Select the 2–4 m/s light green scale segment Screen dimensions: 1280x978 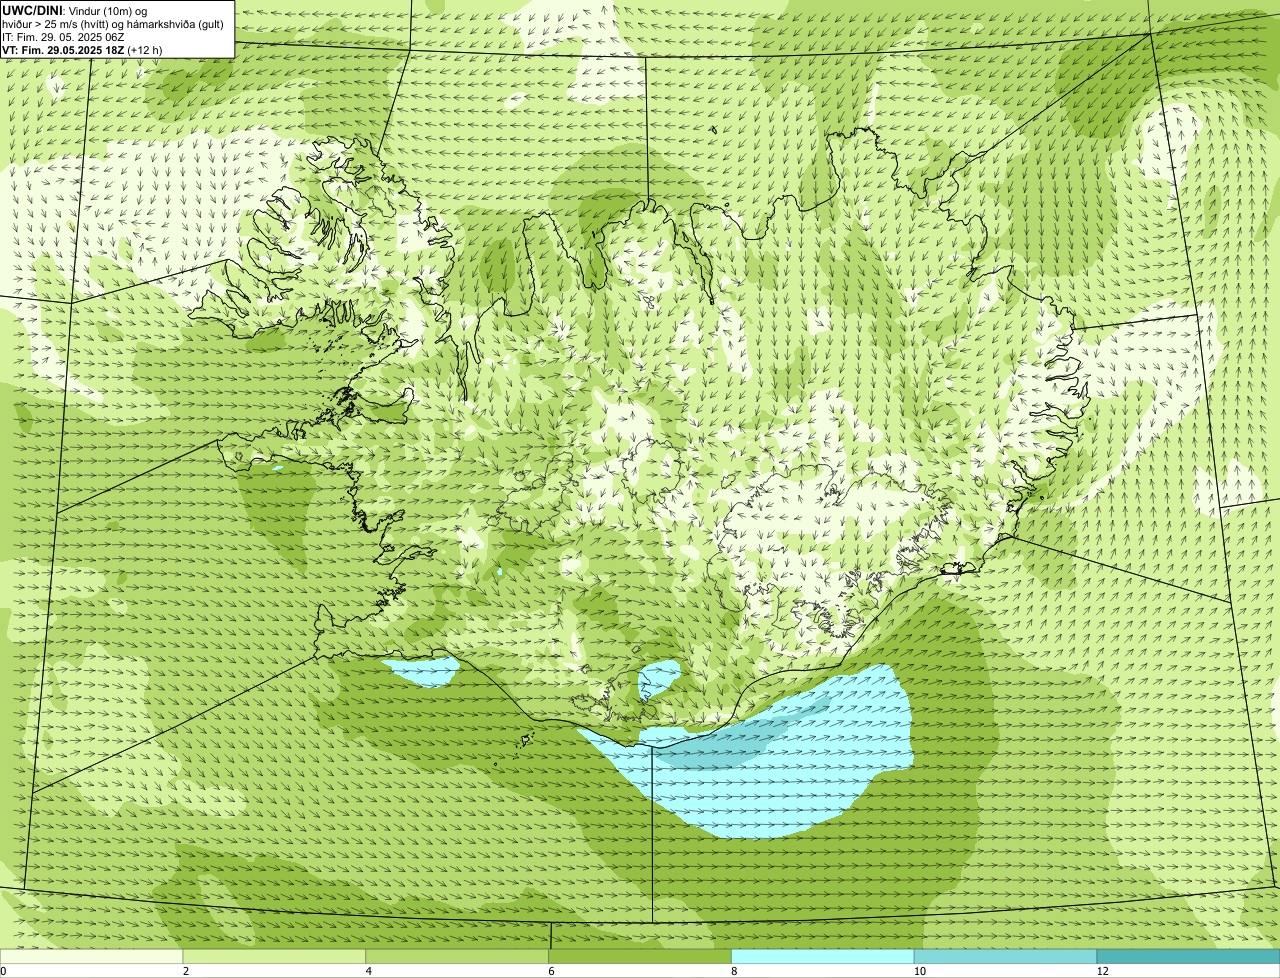pyautogui.click(x=275, y=957)
